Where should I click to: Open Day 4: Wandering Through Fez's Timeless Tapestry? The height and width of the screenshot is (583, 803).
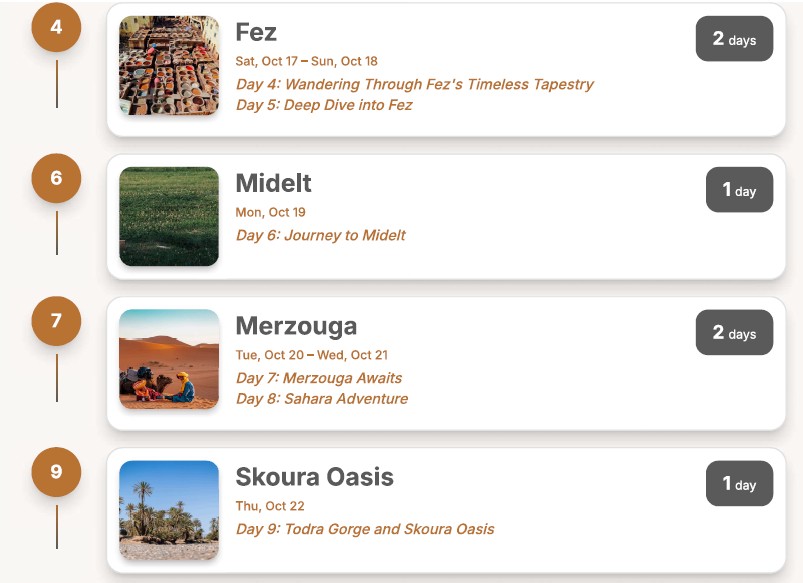[414, 84]
